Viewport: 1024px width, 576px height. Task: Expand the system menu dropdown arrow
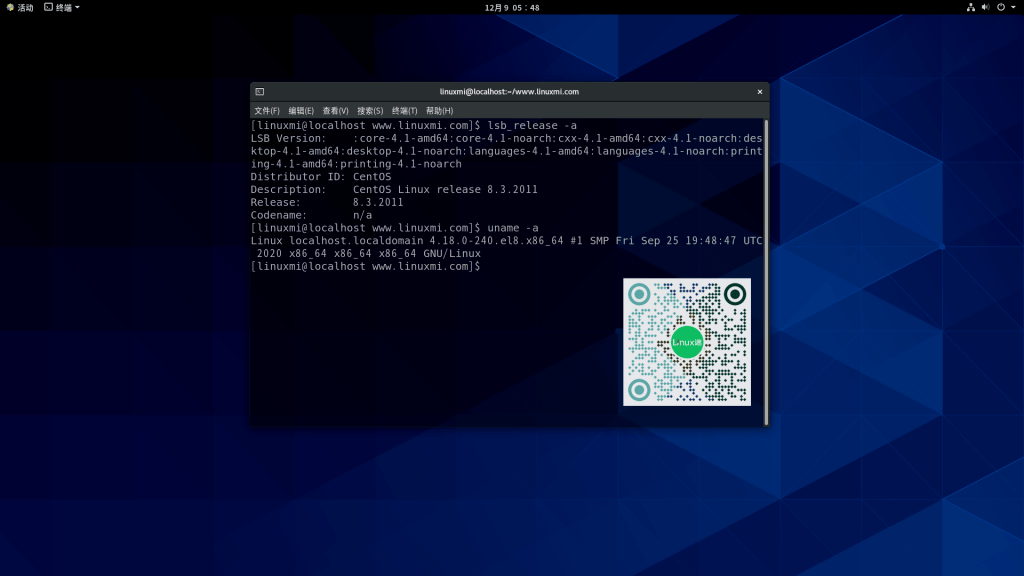tap(1013, 8)
